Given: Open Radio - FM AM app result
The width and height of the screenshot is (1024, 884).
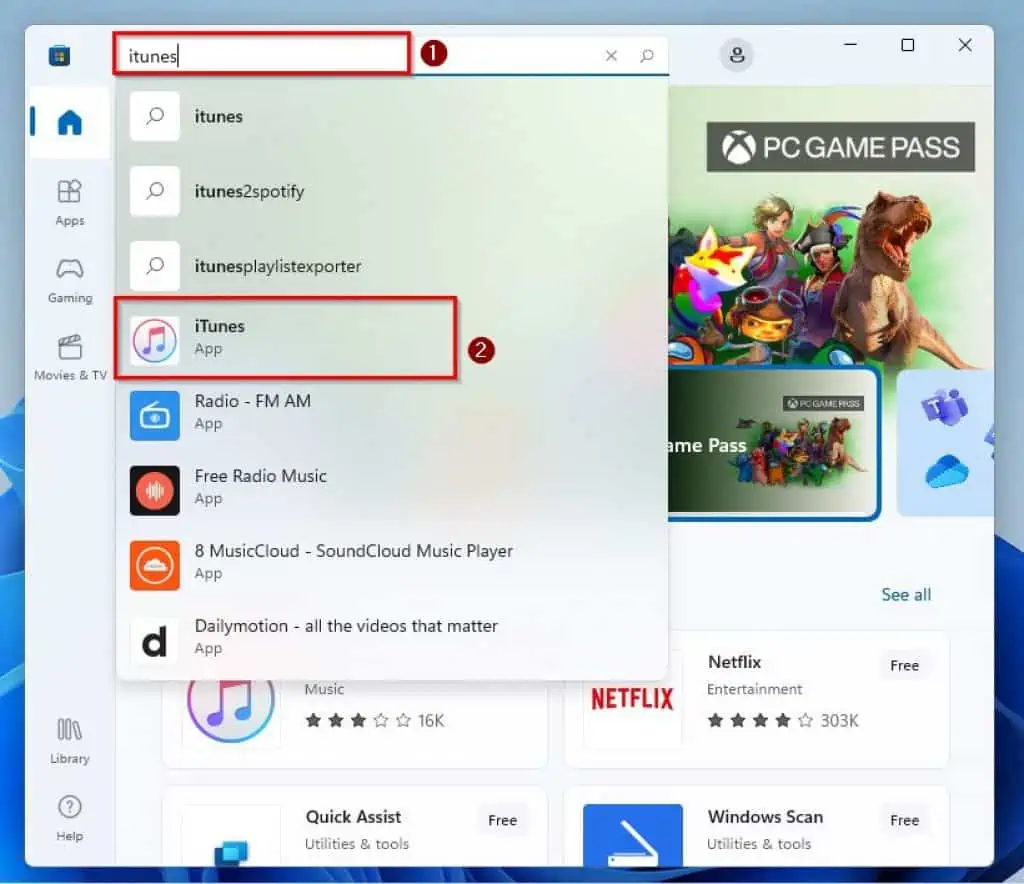Looking at the screenshot, I should click(x=392, y=415).
